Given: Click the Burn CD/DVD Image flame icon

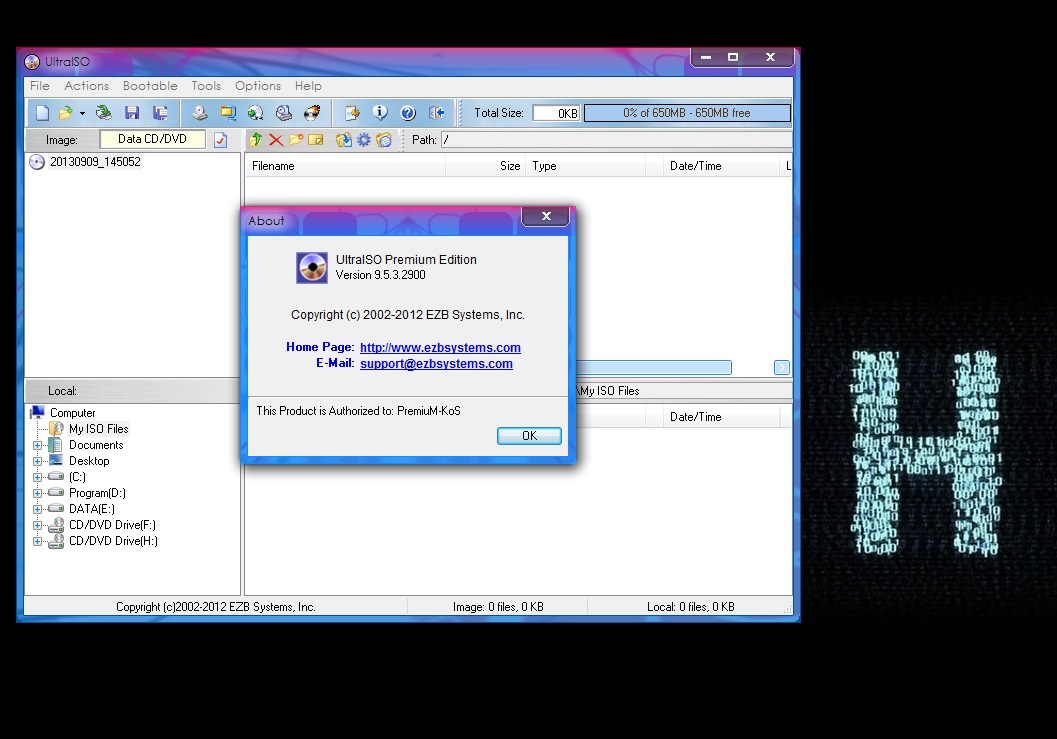Looking at the screenshot, I should coord(312,113).
